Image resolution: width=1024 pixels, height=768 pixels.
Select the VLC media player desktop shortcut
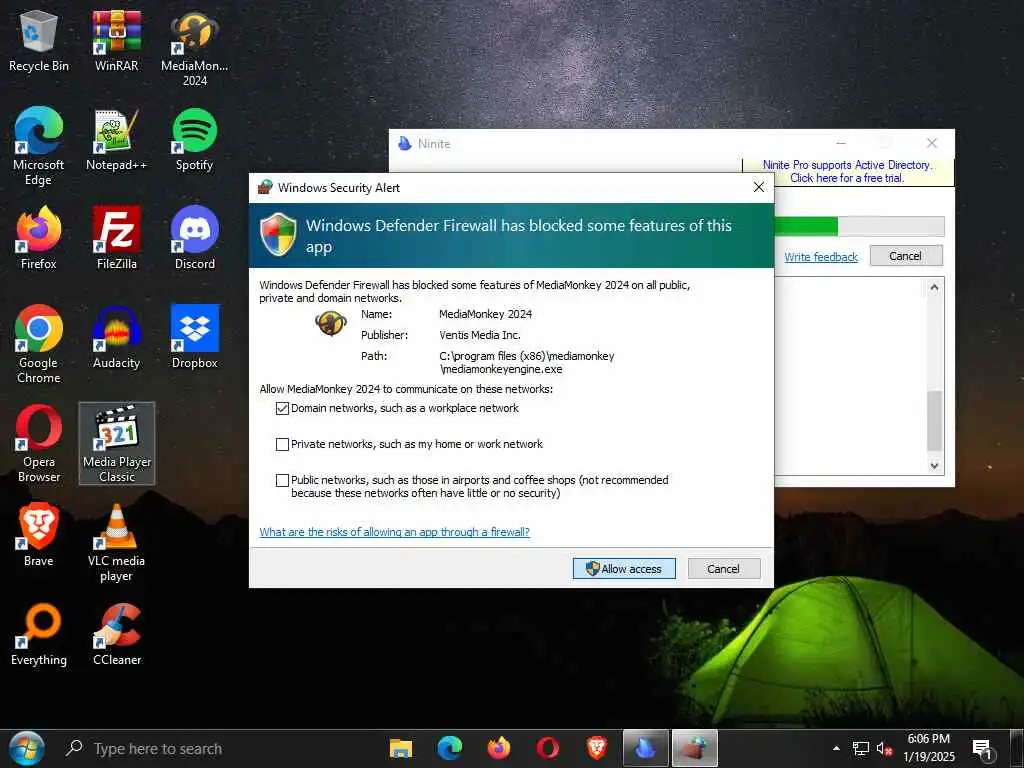(x=116, y=543)
